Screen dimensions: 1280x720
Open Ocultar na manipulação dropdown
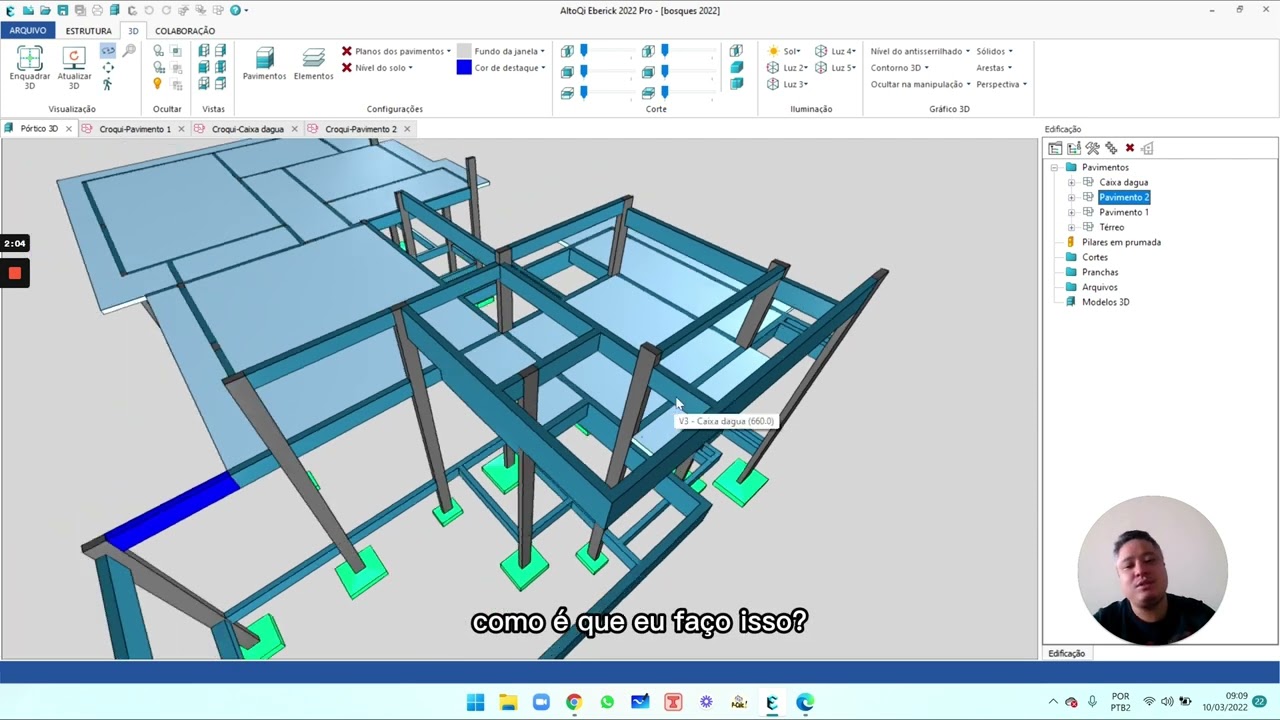[920, 84]
